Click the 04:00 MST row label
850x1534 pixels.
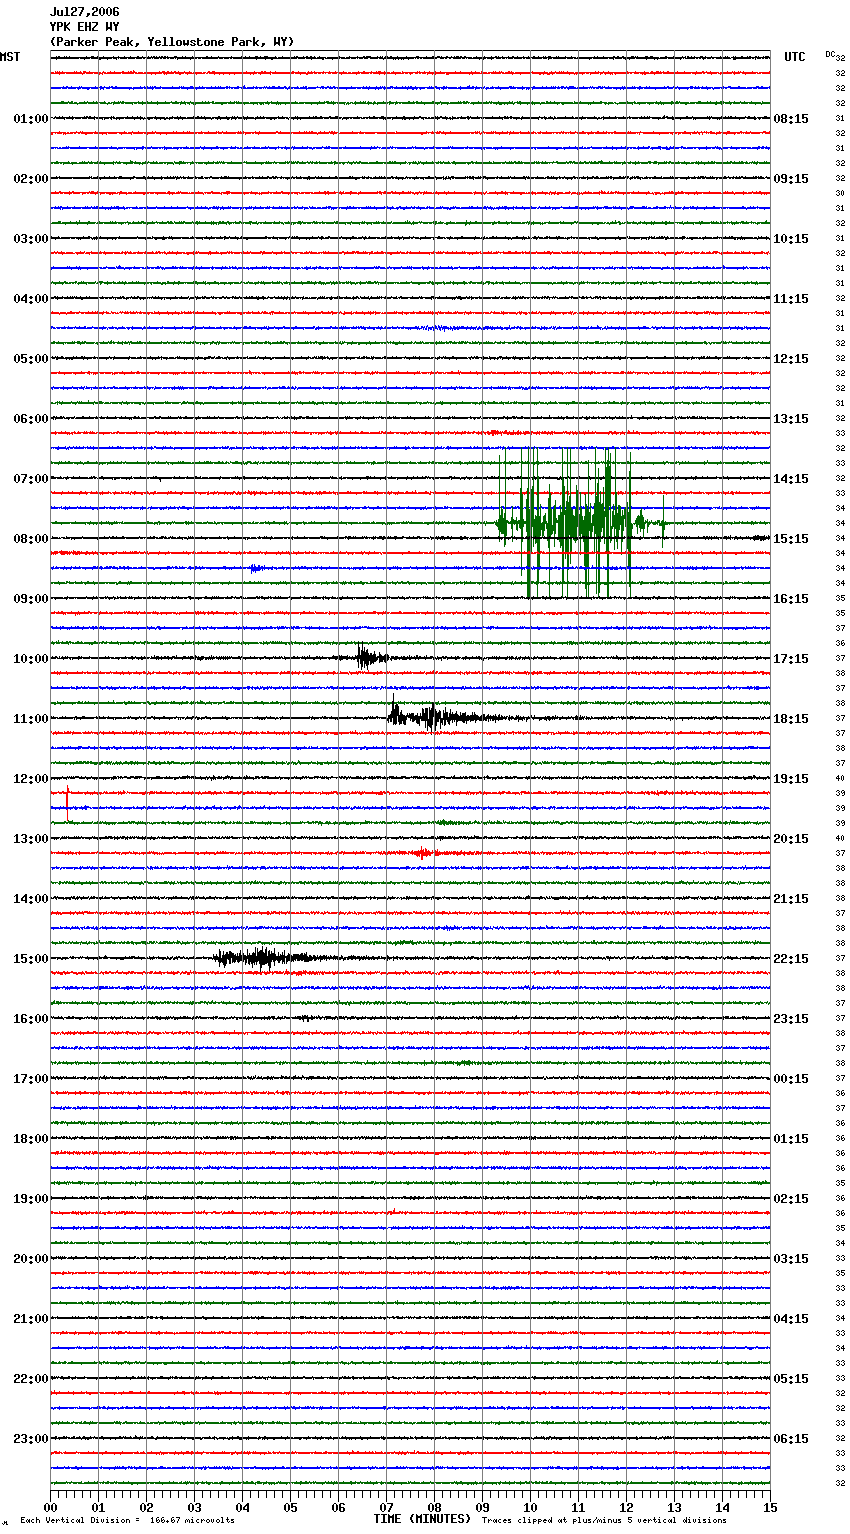point(31,299)
